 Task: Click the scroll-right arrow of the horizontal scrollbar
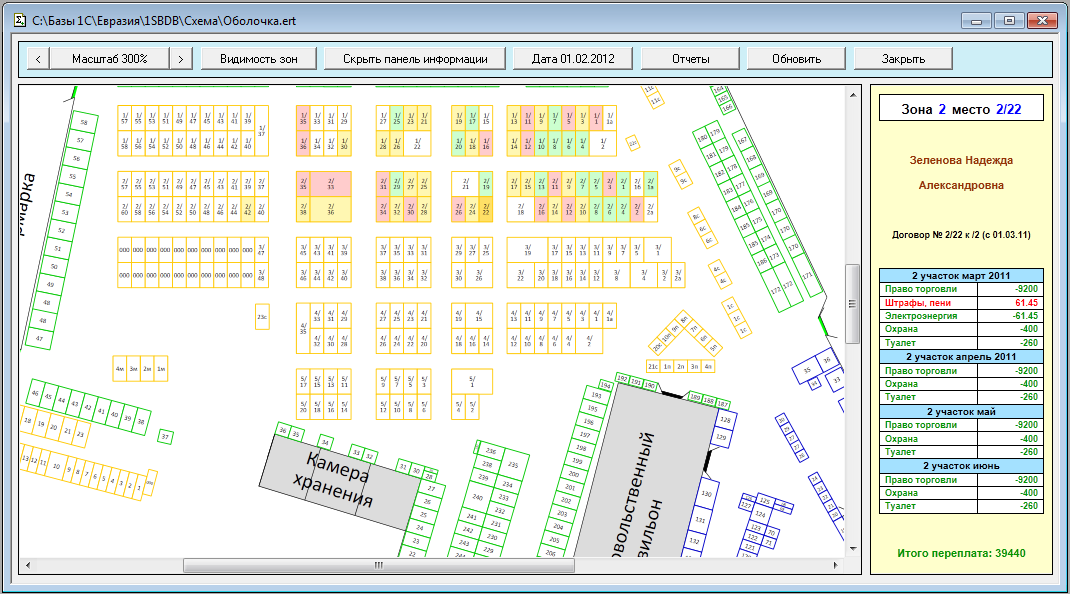click(x=838, y=565)
